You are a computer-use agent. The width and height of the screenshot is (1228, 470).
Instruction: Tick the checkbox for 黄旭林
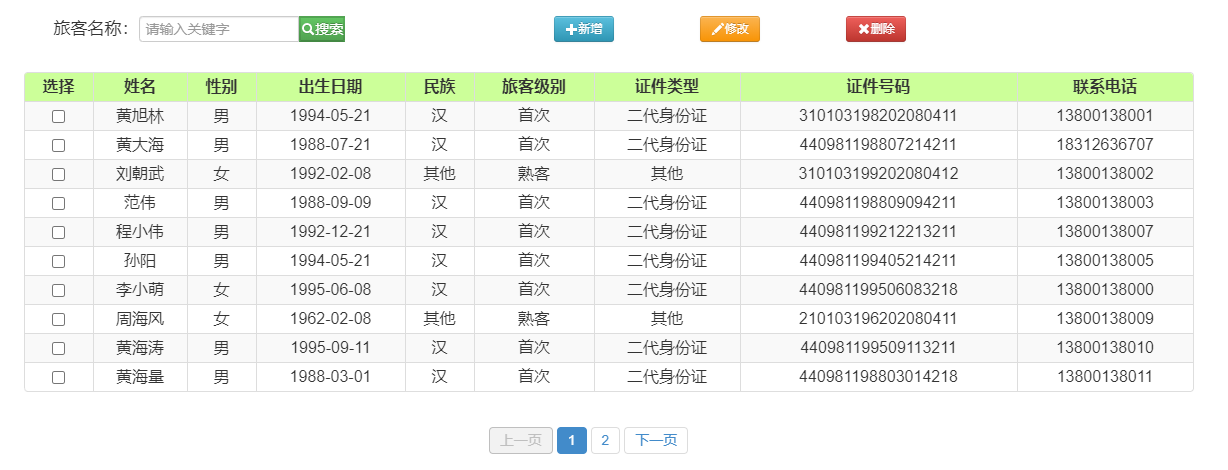click(59, 116)
